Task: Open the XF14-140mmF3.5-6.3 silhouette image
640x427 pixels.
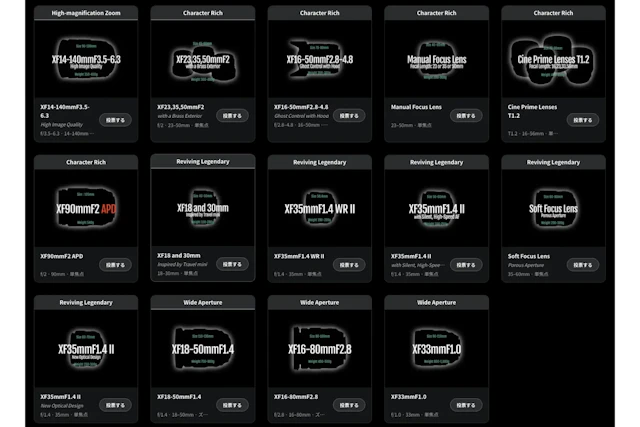Action: coord(86,59)
